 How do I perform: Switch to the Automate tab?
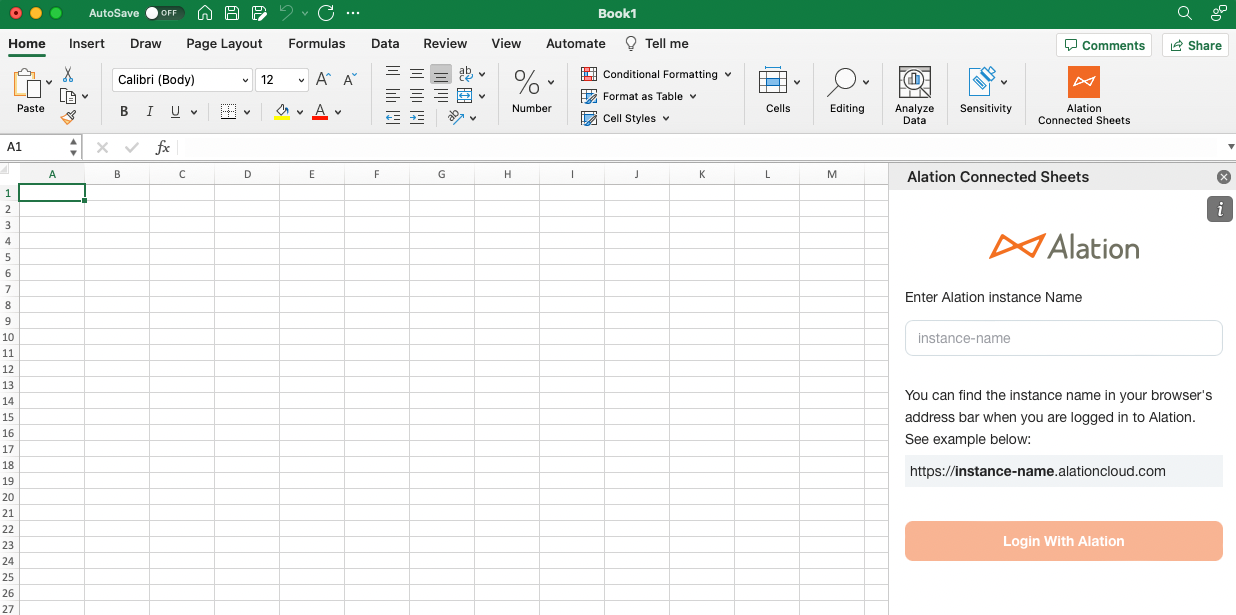tap(576, 43)
